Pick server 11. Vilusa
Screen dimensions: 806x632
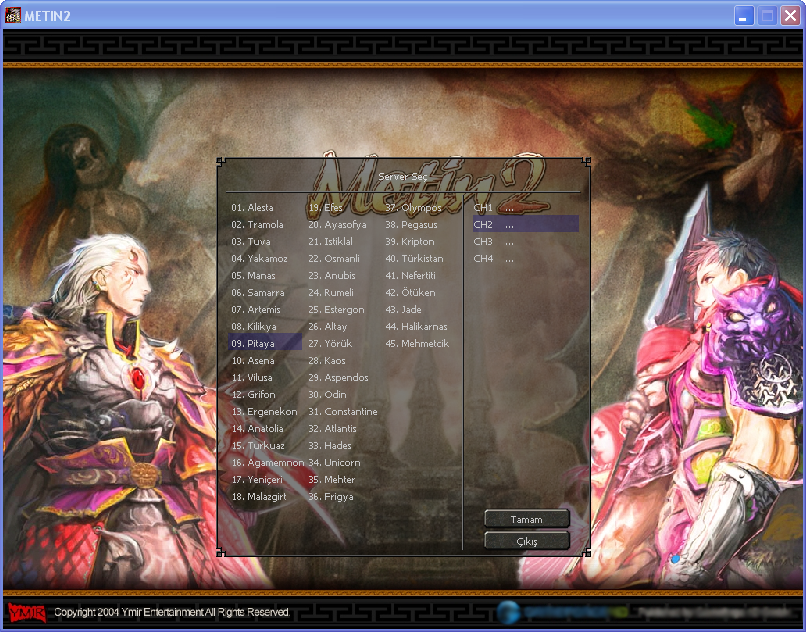pos(252,377)
